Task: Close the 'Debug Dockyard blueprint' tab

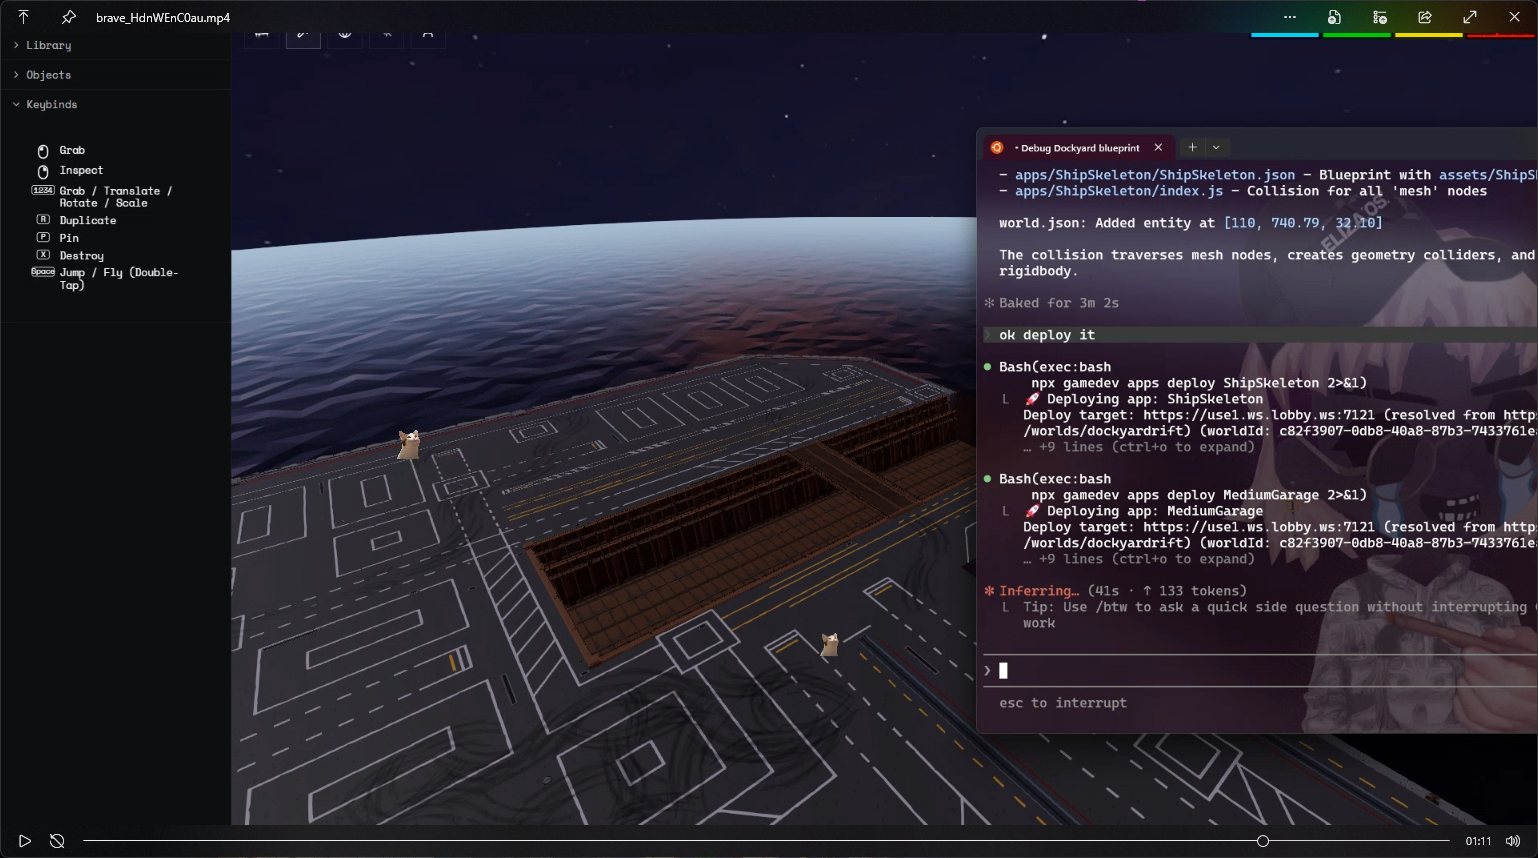Action: tap(1158, 147)
